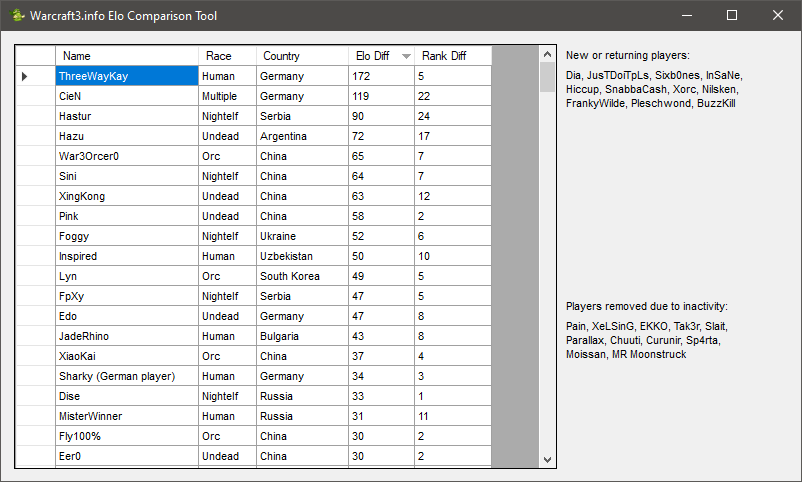Sort by the Name column header
Image resolution: width=802 pixels, height=482 pixels.
(x=127, y=56)
